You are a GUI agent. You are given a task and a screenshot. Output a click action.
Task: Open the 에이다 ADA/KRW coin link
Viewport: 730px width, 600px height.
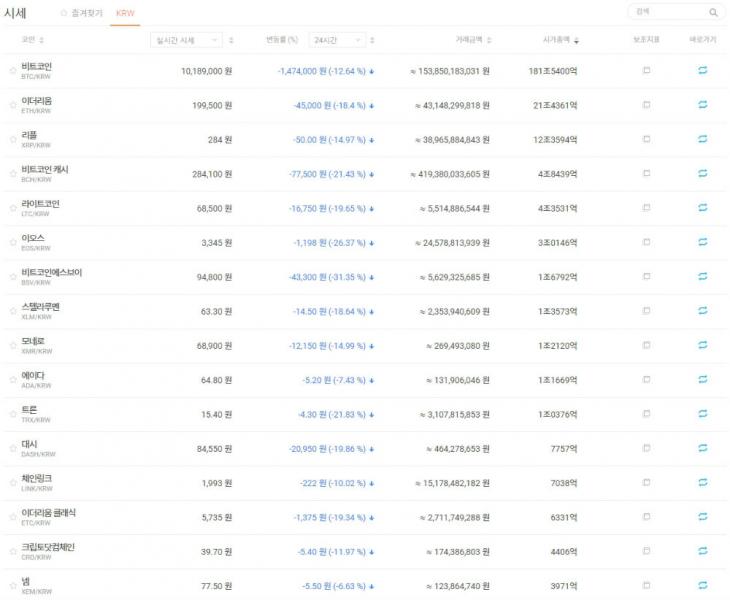pyautogui.click(x=36, y=380)
